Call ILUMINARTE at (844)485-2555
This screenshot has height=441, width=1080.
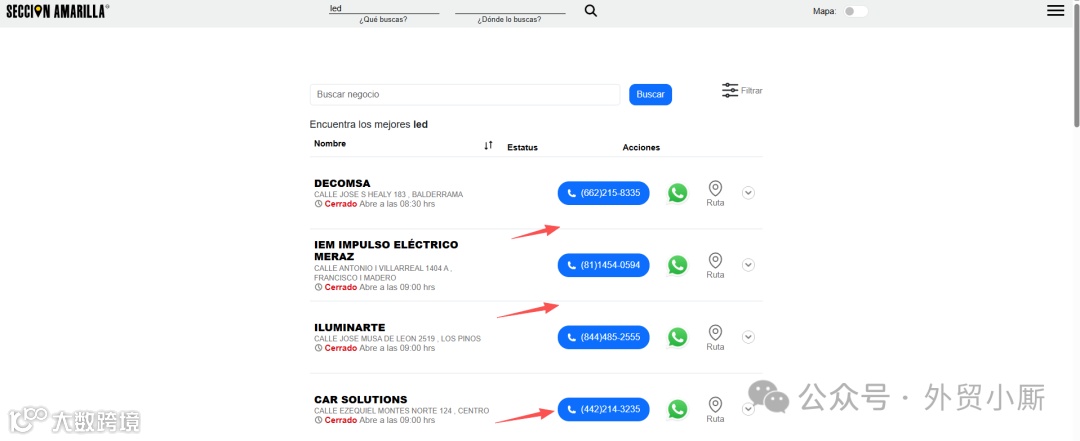pyautogui.click(x=603, y=337)
